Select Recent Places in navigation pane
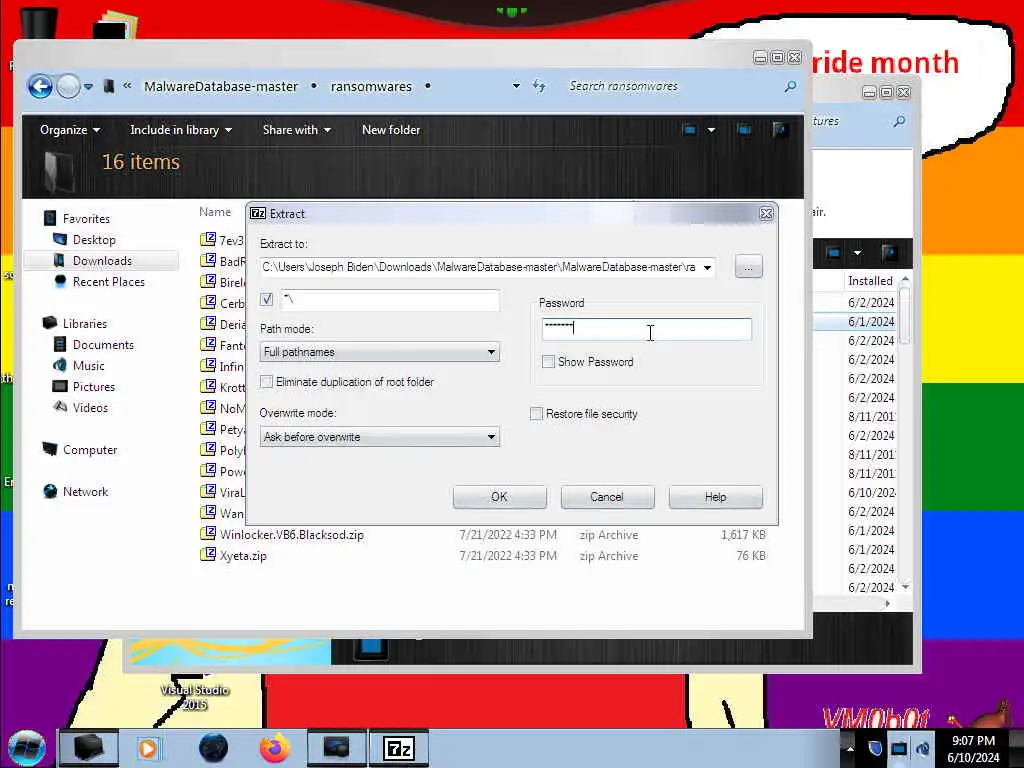This screenshot has width=1024, height=768. [108, 281]
